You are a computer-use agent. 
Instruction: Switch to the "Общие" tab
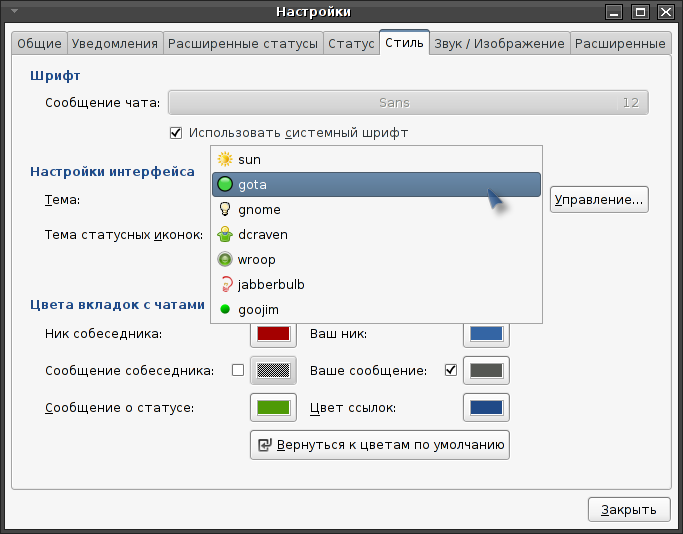tap(39, 43)
